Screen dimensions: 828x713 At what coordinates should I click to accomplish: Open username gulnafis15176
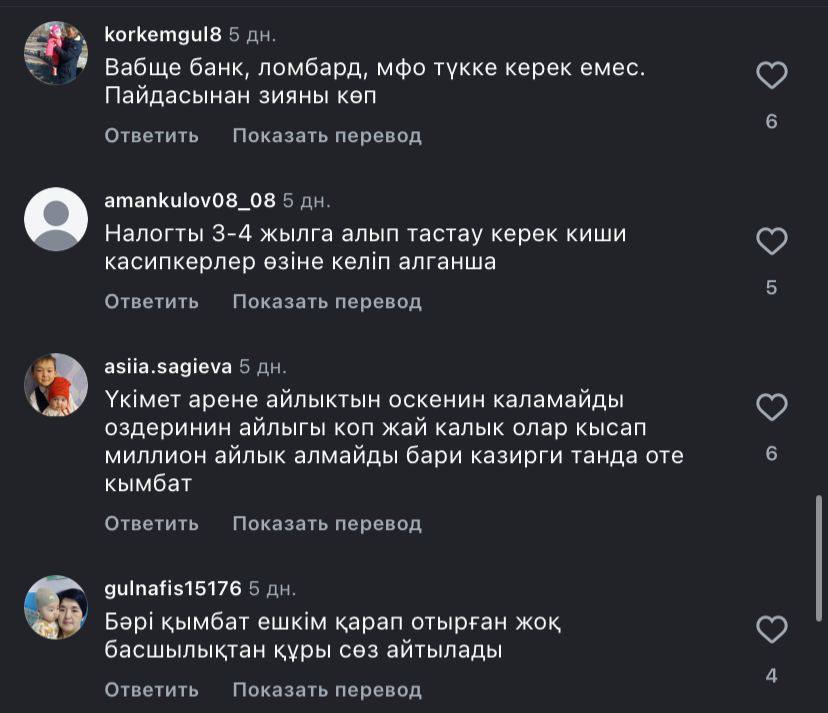click(x=173, y=588)
